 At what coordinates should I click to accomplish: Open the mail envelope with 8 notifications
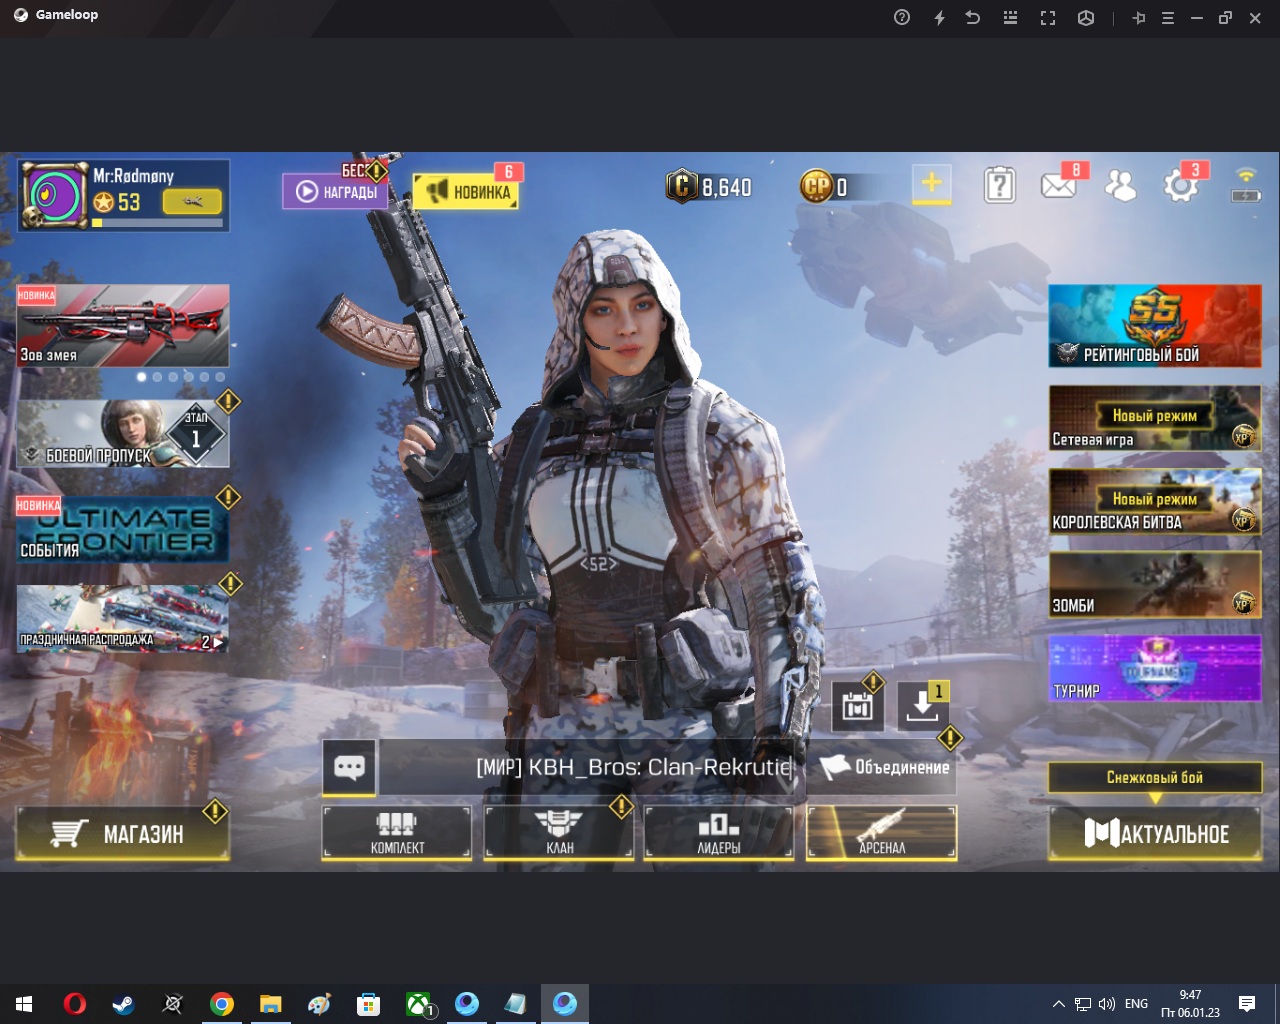point(1058,186)
